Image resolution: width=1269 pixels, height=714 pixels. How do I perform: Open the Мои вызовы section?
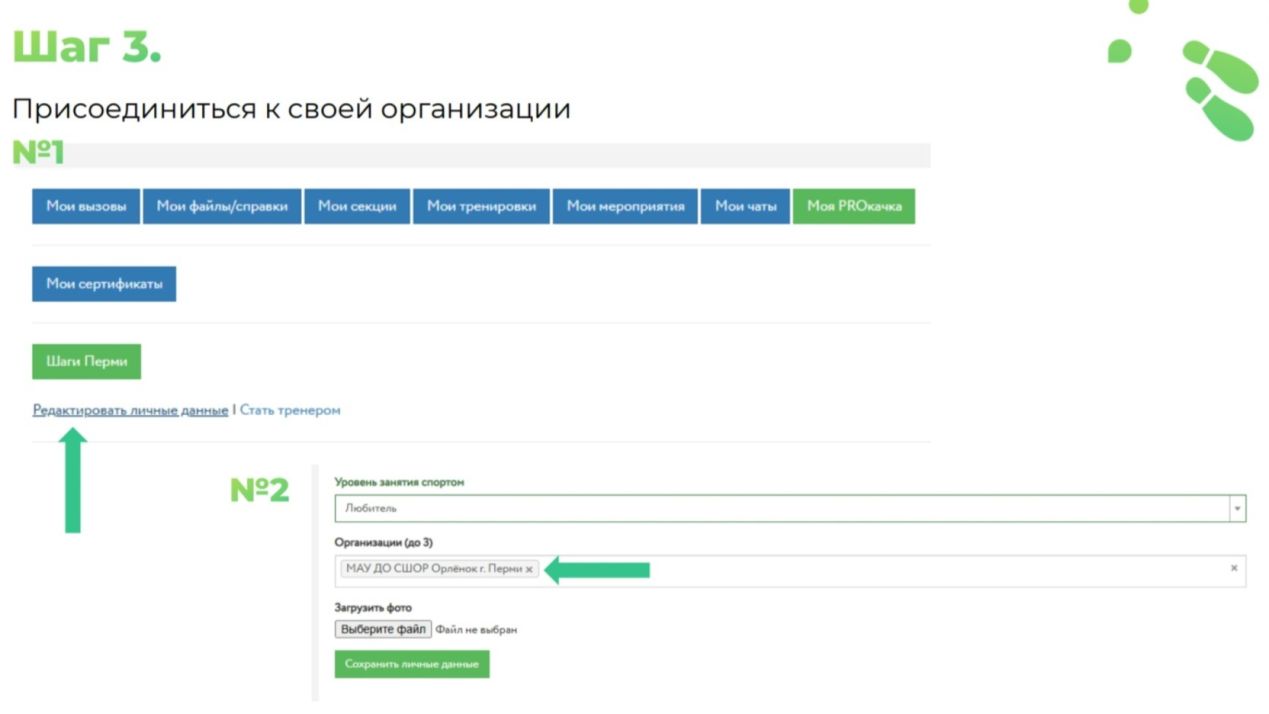[x=86, y=206]
